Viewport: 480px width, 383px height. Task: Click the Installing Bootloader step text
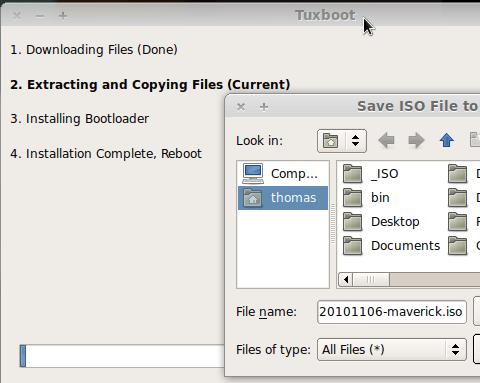(79, 119)
